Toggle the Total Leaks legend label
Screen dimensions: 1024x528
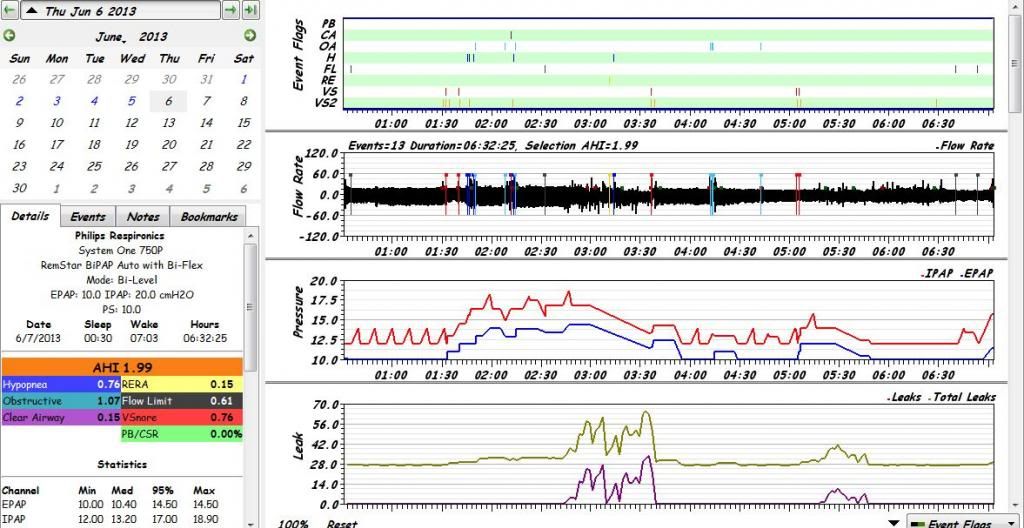point(964,397)
